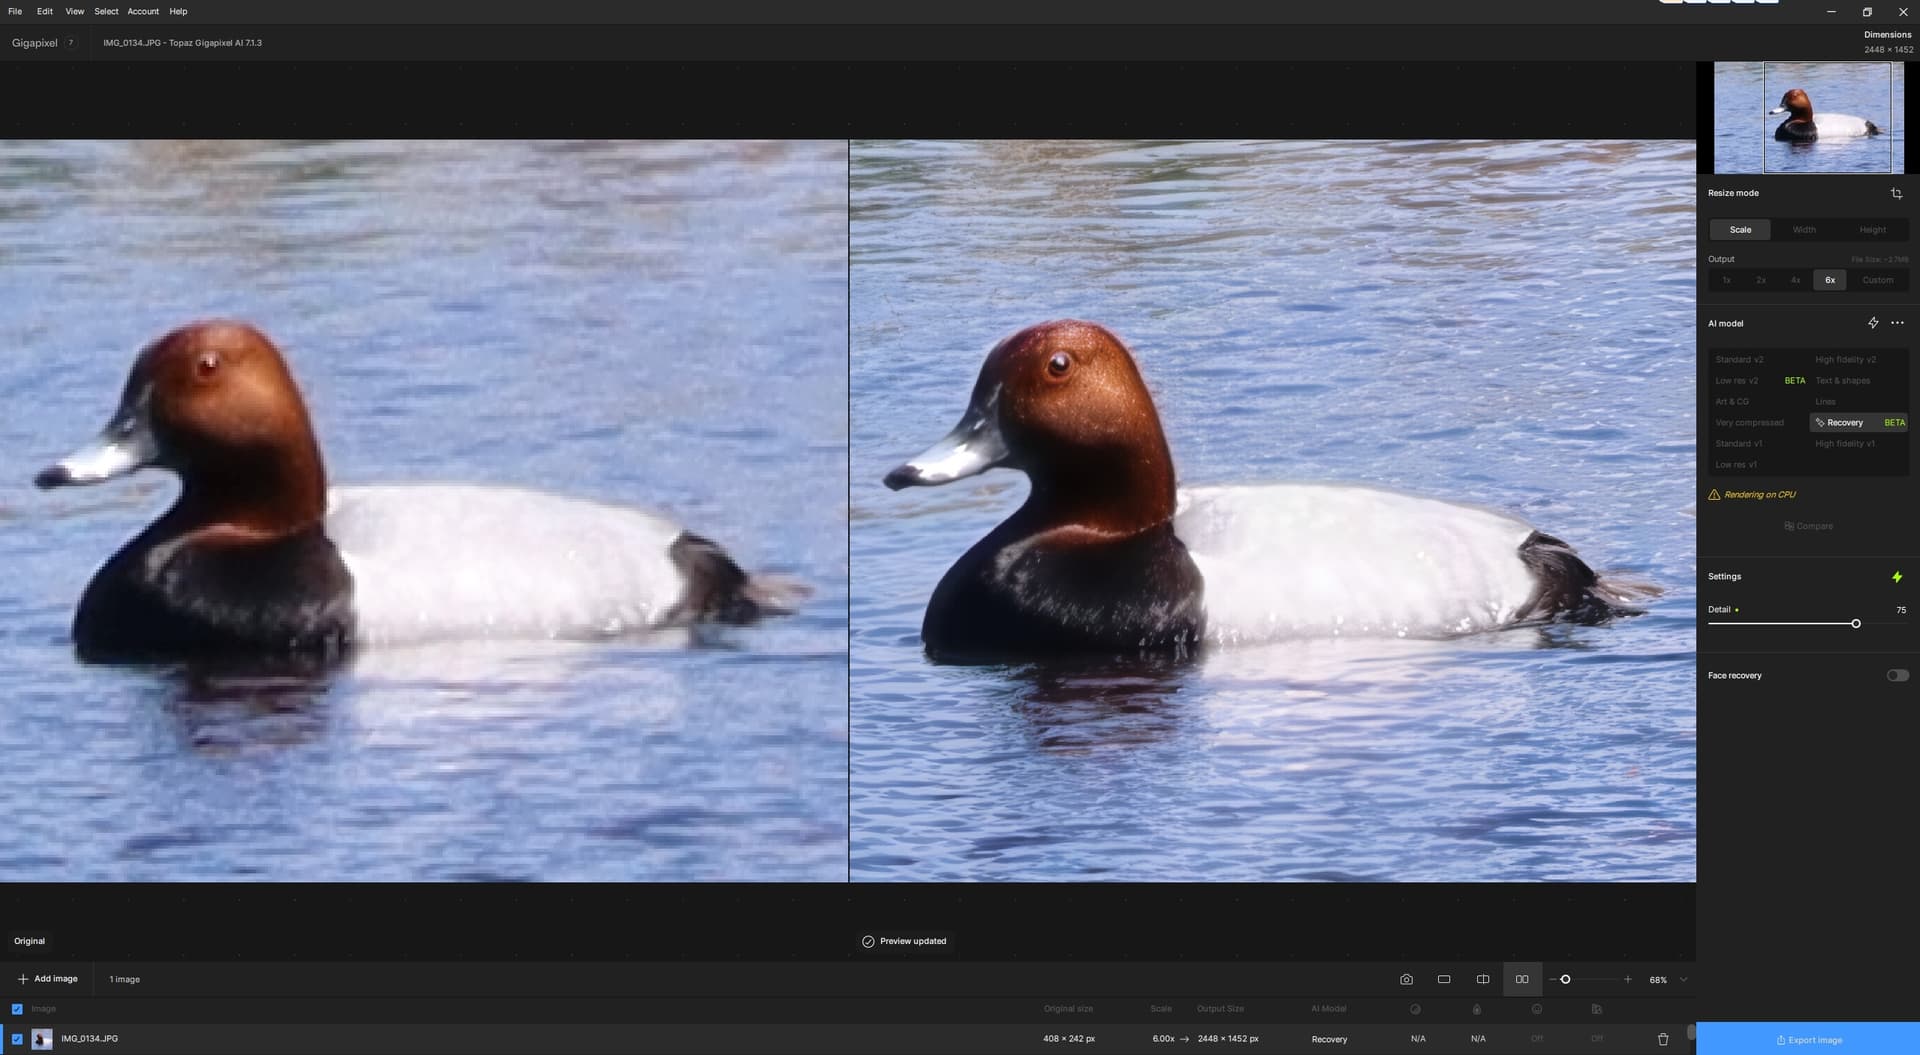Capture a snapshot with the camera icon

coord(1406,980)
